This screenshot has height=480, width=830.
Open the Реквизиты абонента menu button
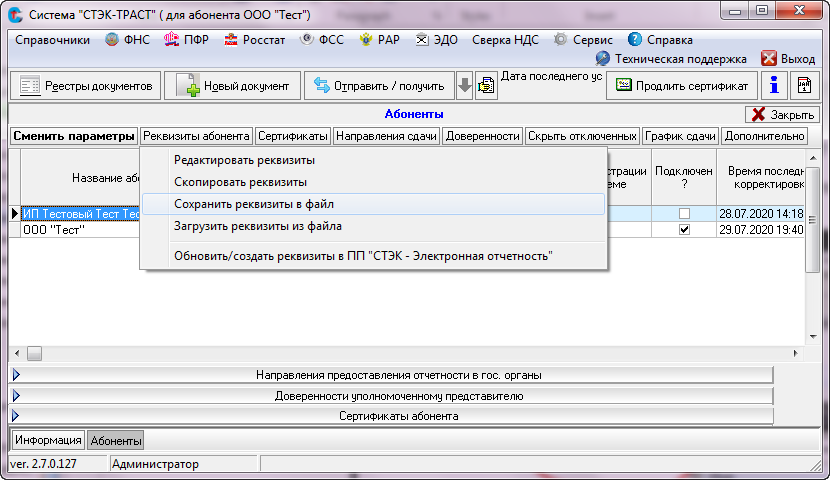click(196, 136)
